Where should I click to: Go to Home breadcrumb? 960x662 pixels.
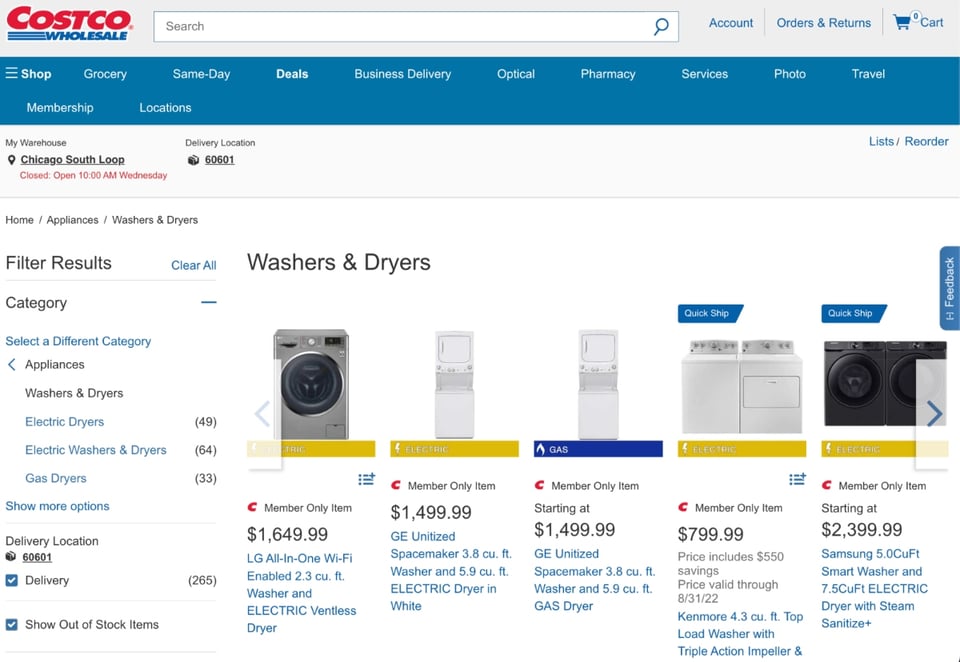pyautogui.click(x=20, y=220)
